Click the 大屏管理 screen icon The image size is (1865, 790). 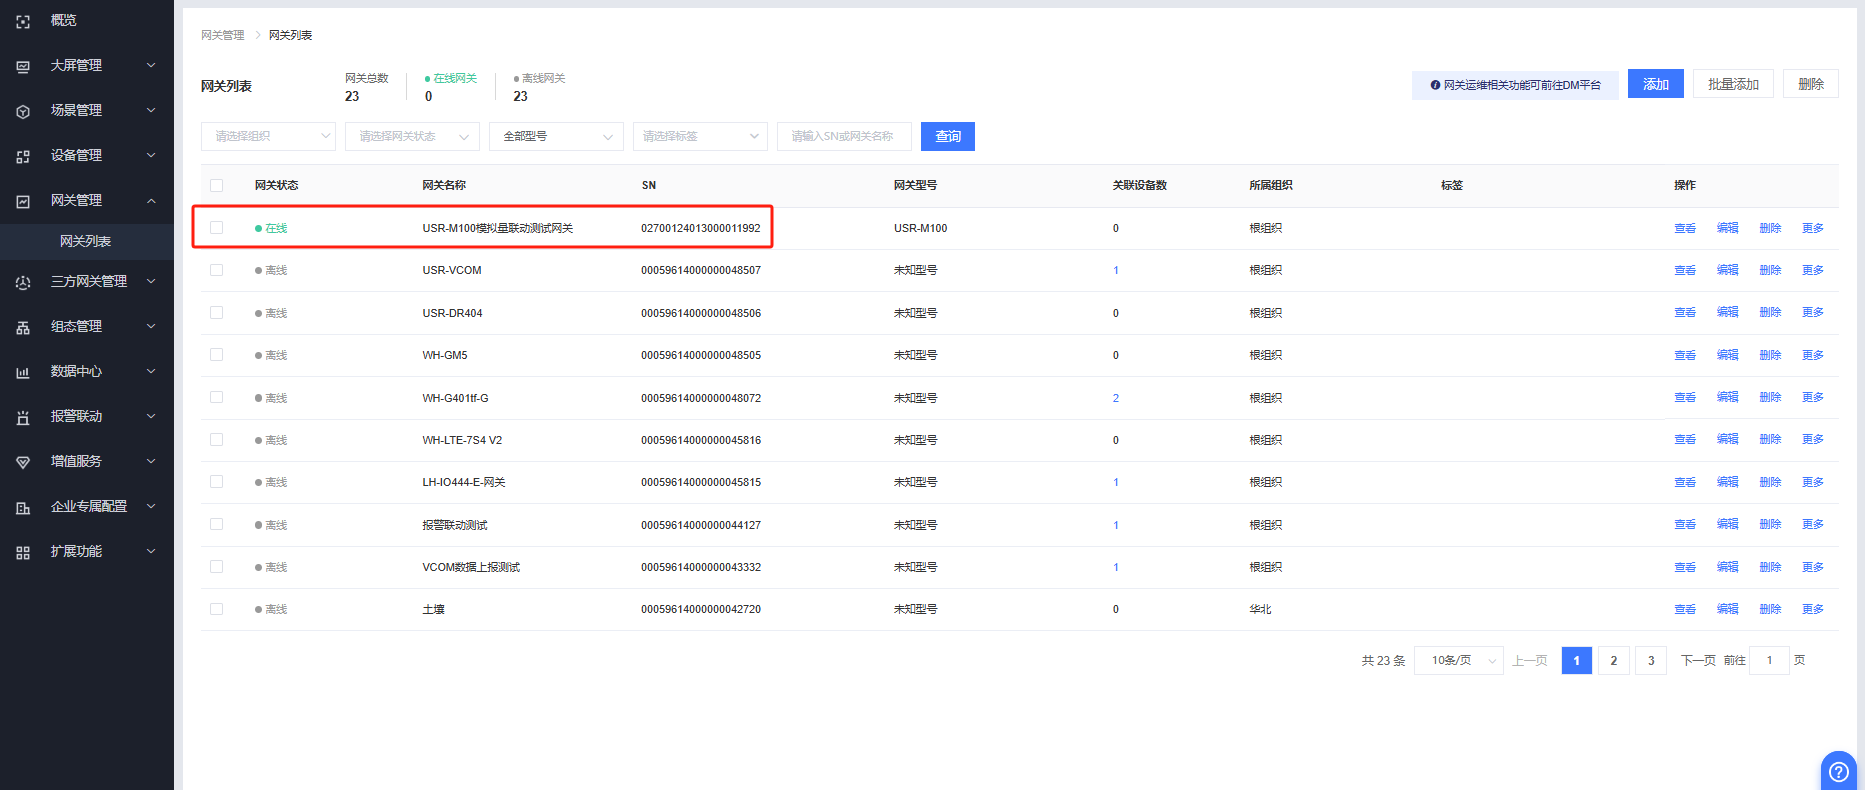(x=23, y=66)
